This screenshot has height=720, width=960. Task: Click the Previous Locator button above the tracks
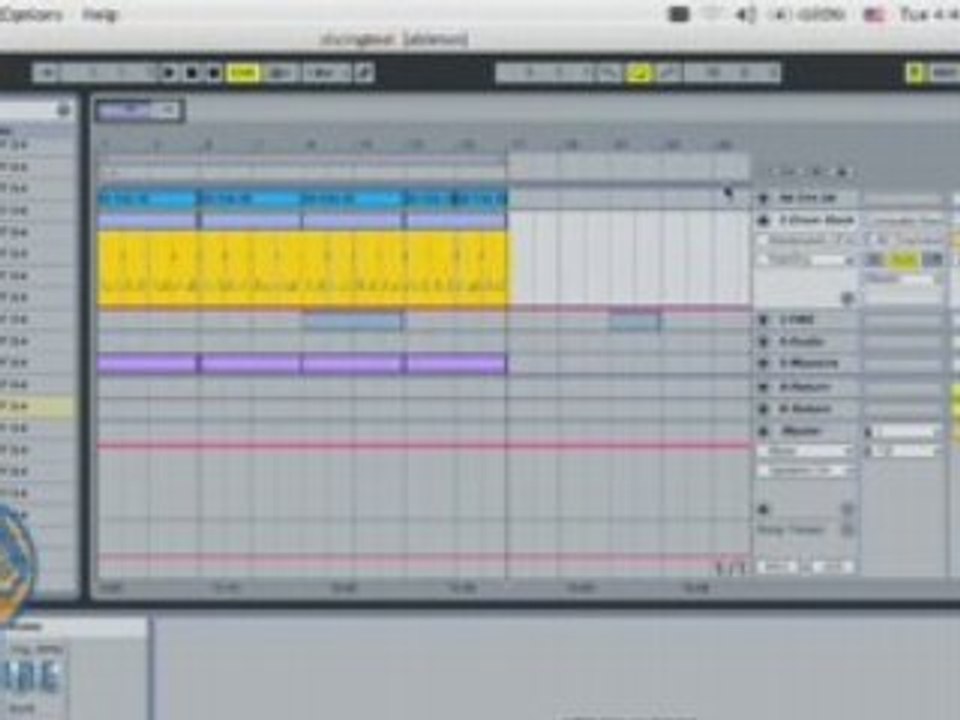click(818, 172)
